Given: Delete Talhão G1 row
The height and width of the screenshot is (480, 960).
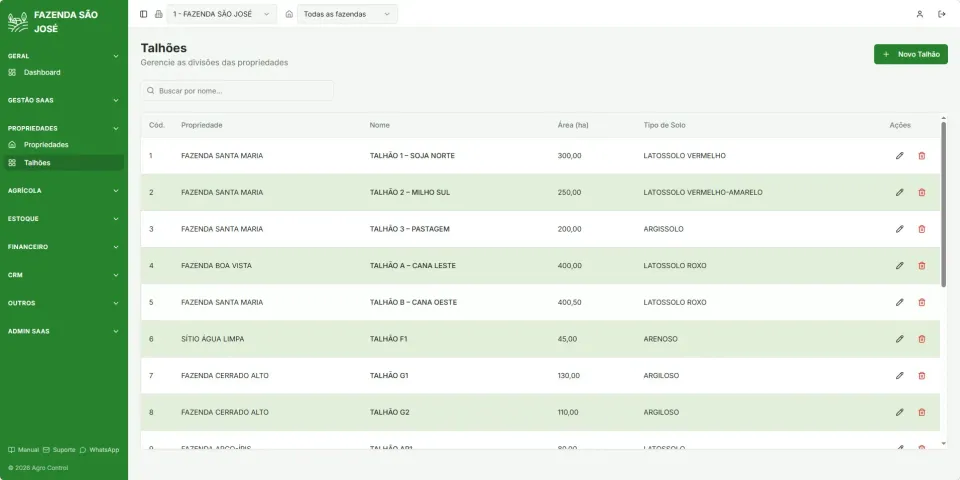Looking at the screenshot, I should [x=921, y=375].
